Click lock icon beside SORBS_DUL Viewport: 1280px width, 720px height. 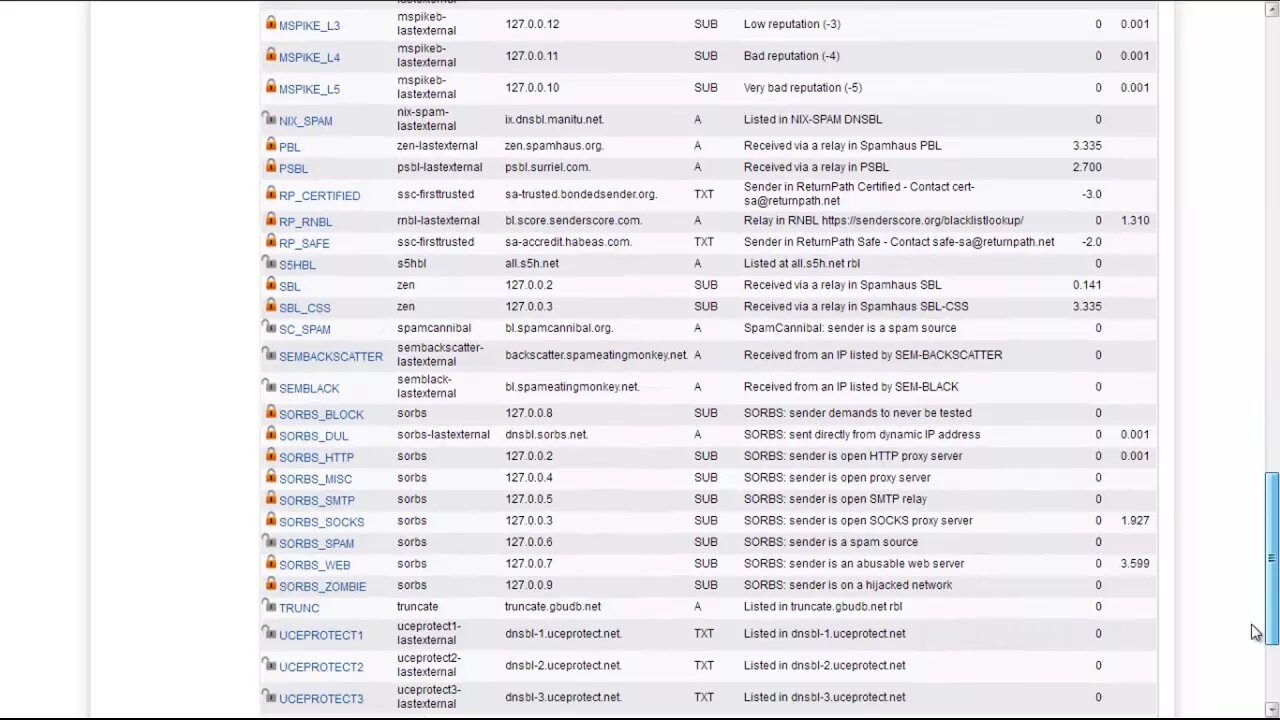point(270,434)
